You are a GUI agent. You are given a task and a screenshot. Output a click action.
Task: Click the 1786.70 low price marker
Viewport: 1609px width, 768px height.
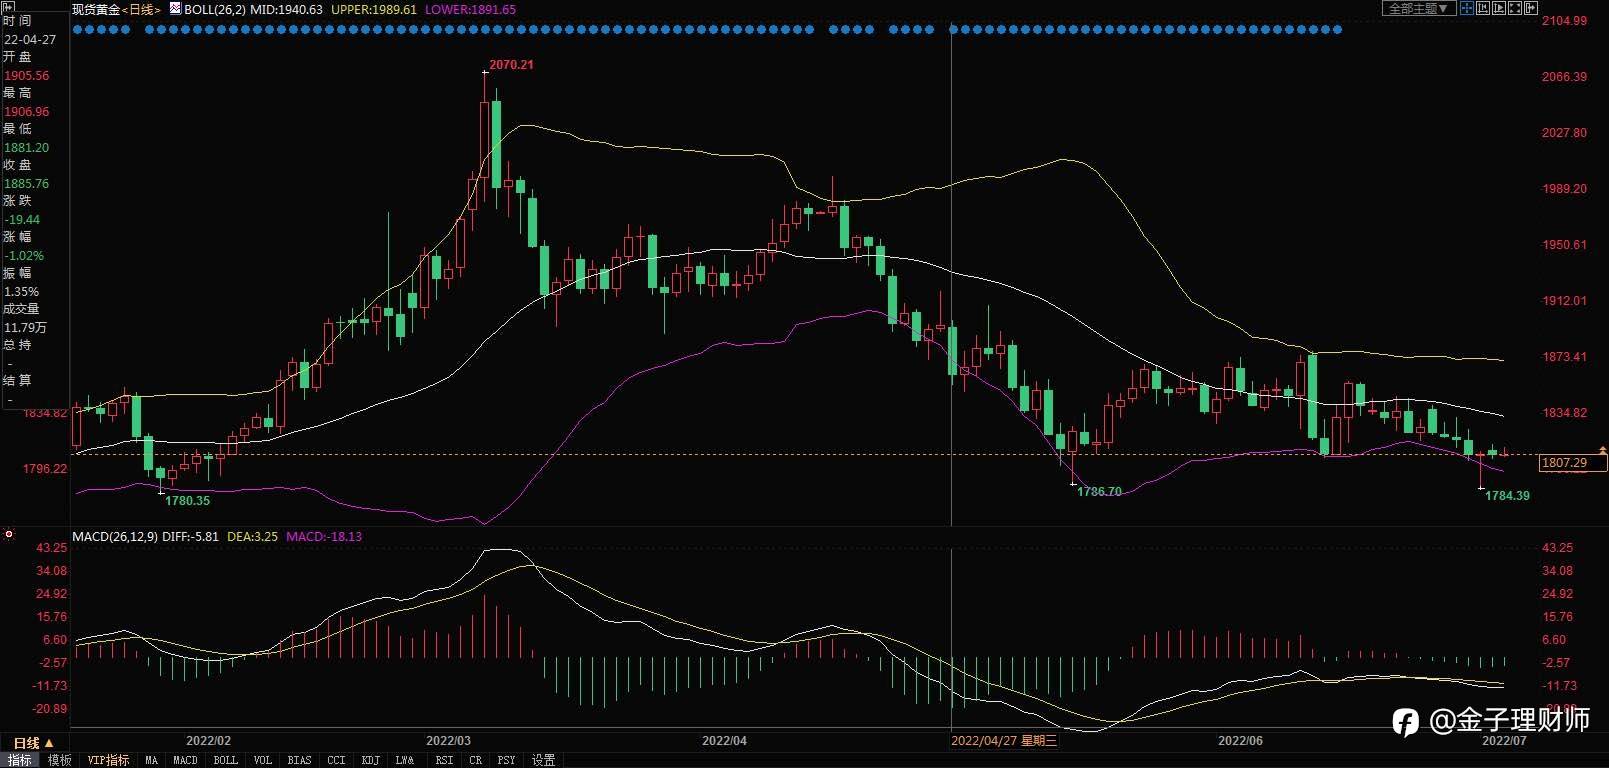[x=1099, y=492]
